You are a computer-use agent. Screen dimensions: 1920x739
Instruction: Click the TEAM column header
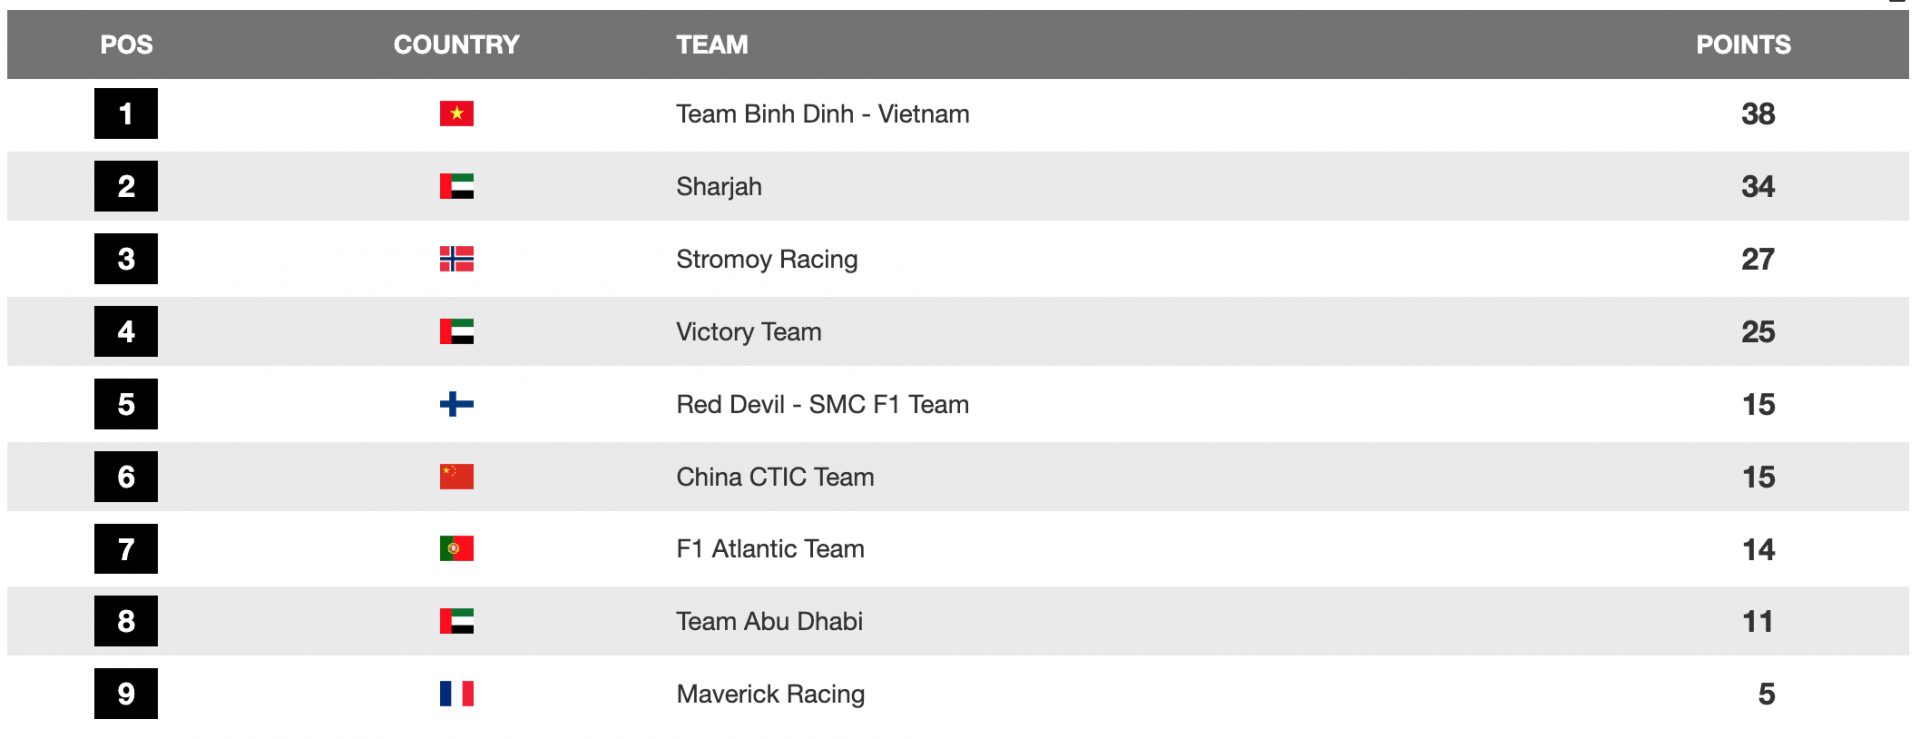click(712, 45)
